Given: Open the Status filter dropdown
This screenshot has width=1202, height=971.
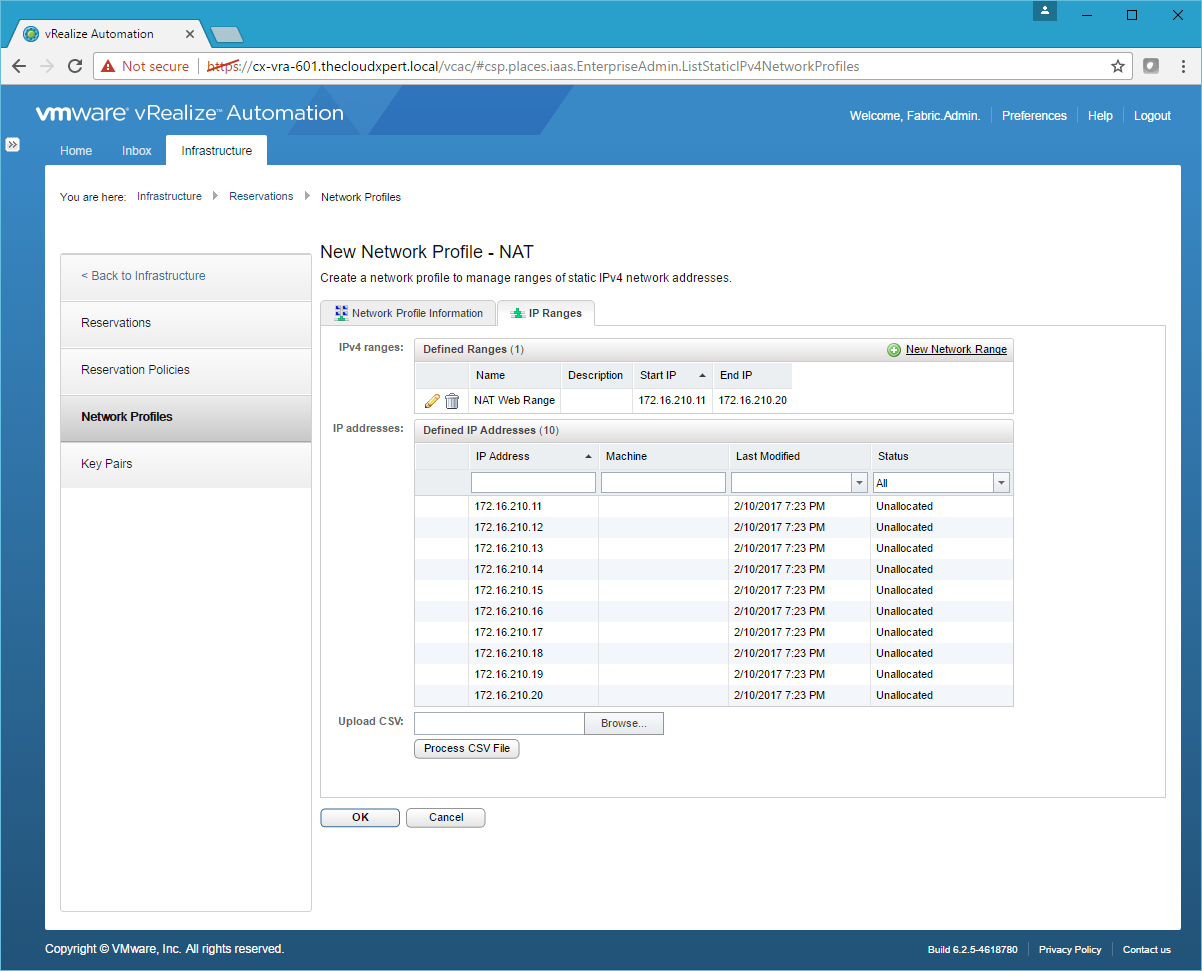Looking at the screenshot, I should 1001,483.
